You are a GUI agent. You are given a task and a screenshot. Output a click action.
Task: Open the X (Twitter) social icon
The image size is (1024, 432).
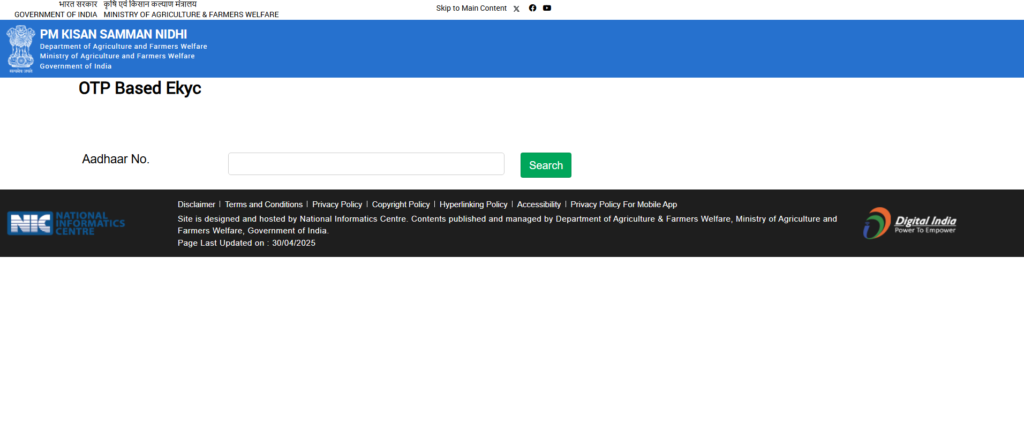pos(517,8)
